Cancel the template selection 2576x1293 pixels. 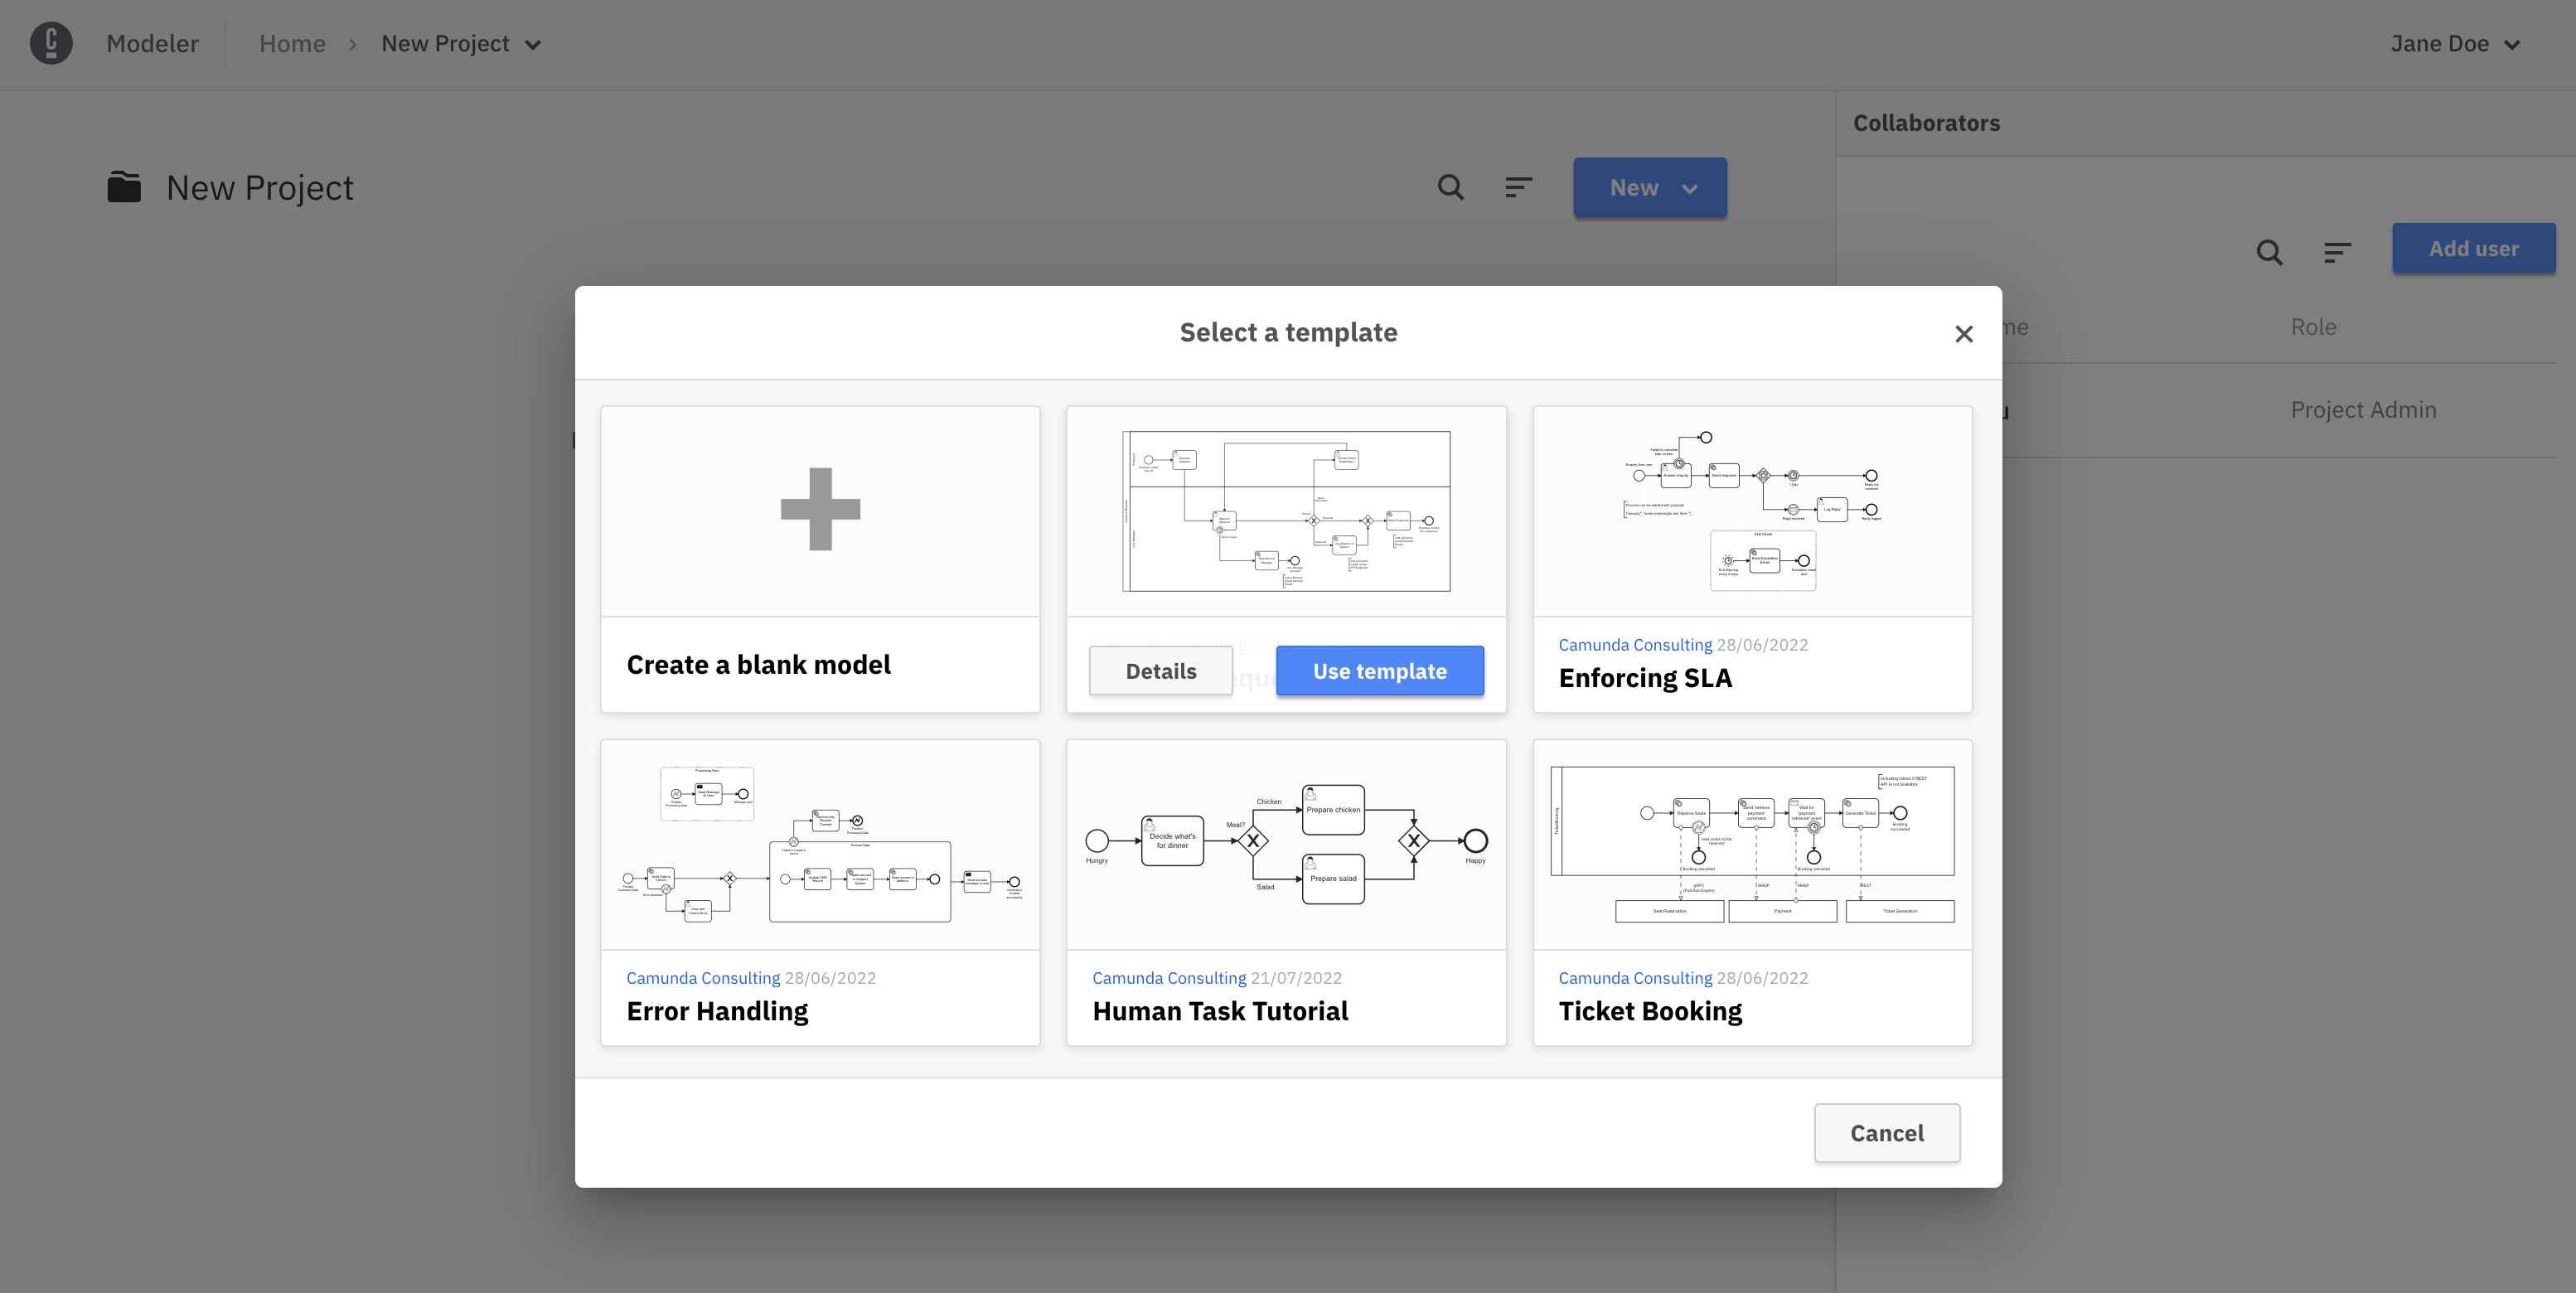pyautogui.click(x=1886, y=1132)
